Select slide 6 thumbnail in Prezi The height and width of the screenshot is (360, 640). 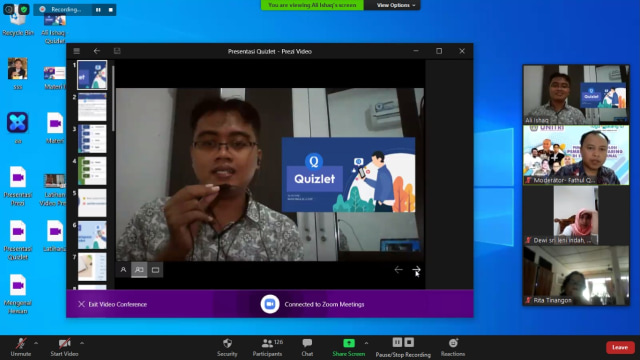pos(92,235)
